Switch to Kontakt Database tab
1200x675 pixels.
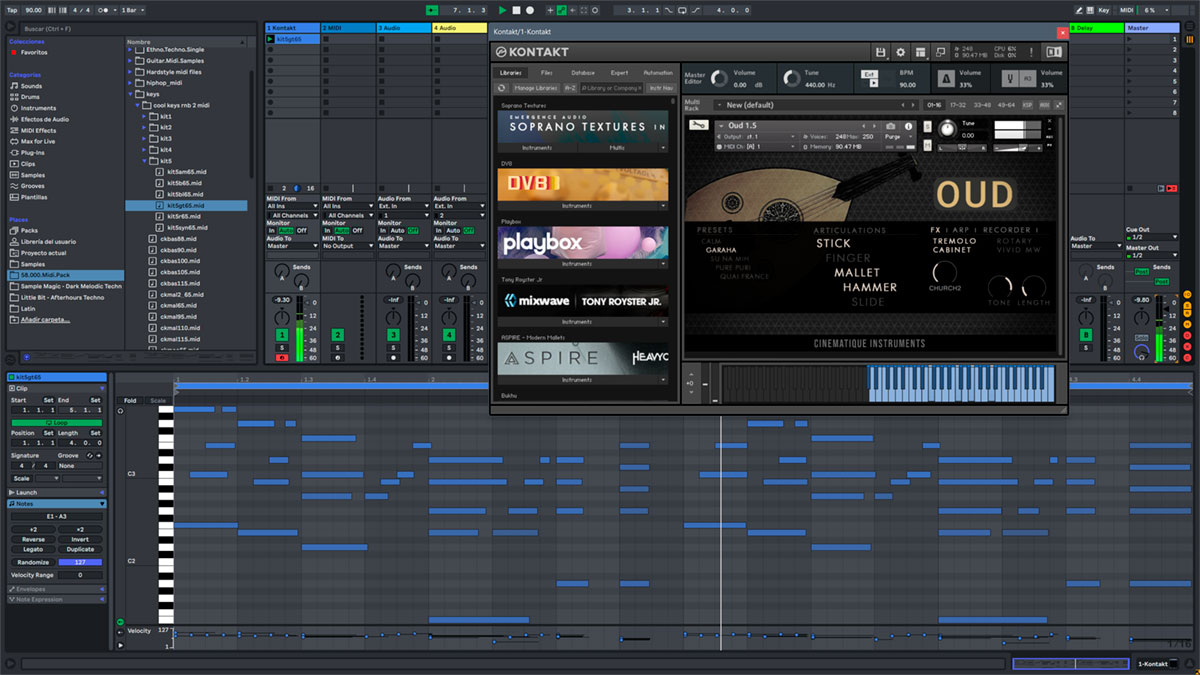583,73
